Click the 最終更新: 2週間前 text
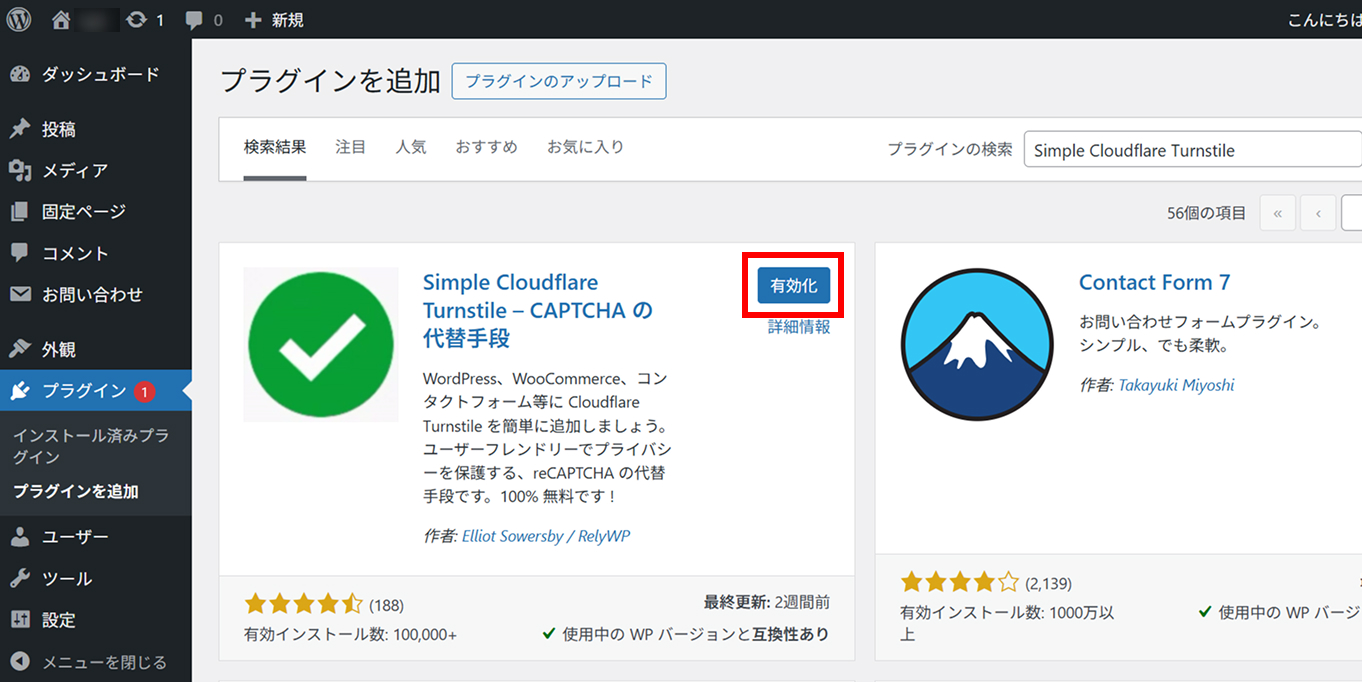 point(767,603)
